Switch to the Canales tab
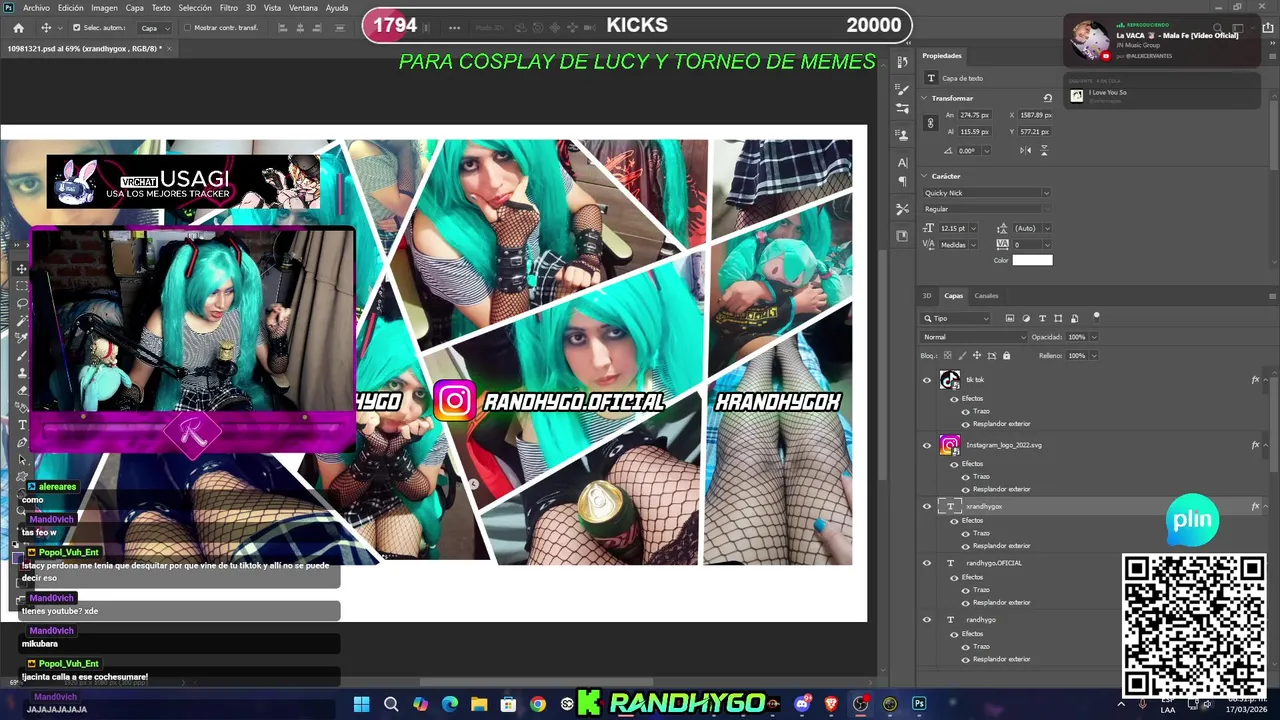This screenshot has height=720, width=1280. click(986, 296)
